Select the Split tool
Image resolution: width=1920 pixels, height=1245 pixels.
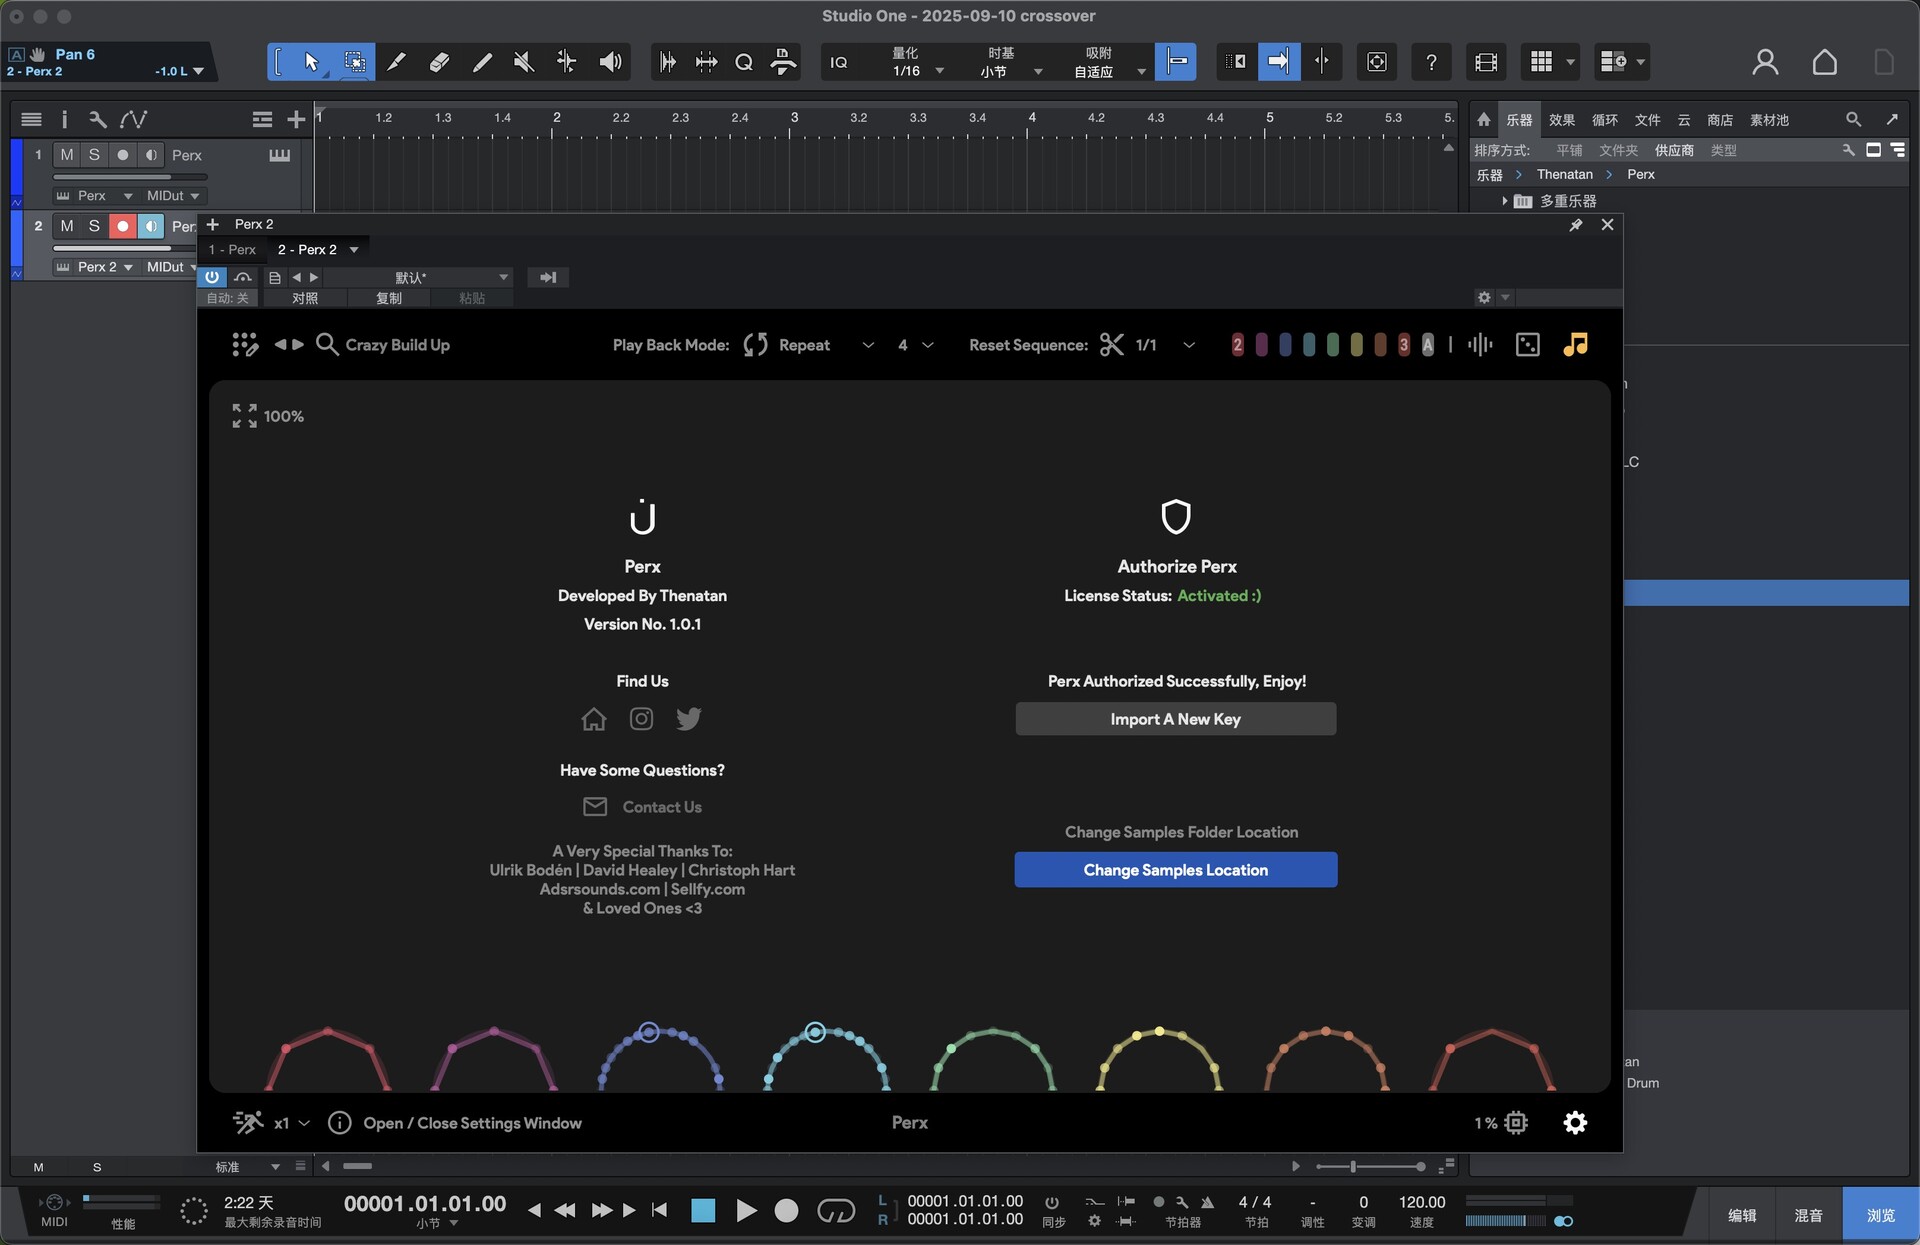tap(396, 62)
